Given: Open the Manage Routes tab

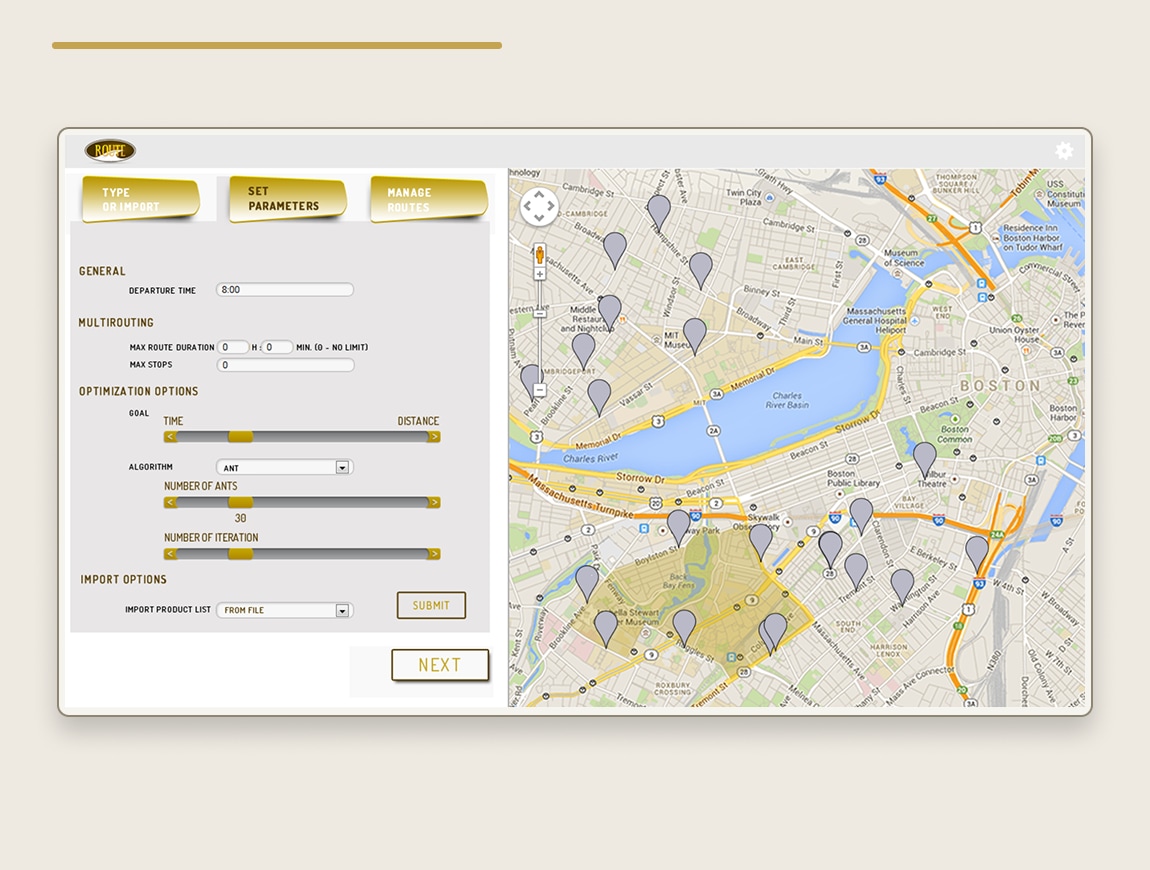Looking at the screenshot, I should (x=429, y=199).
